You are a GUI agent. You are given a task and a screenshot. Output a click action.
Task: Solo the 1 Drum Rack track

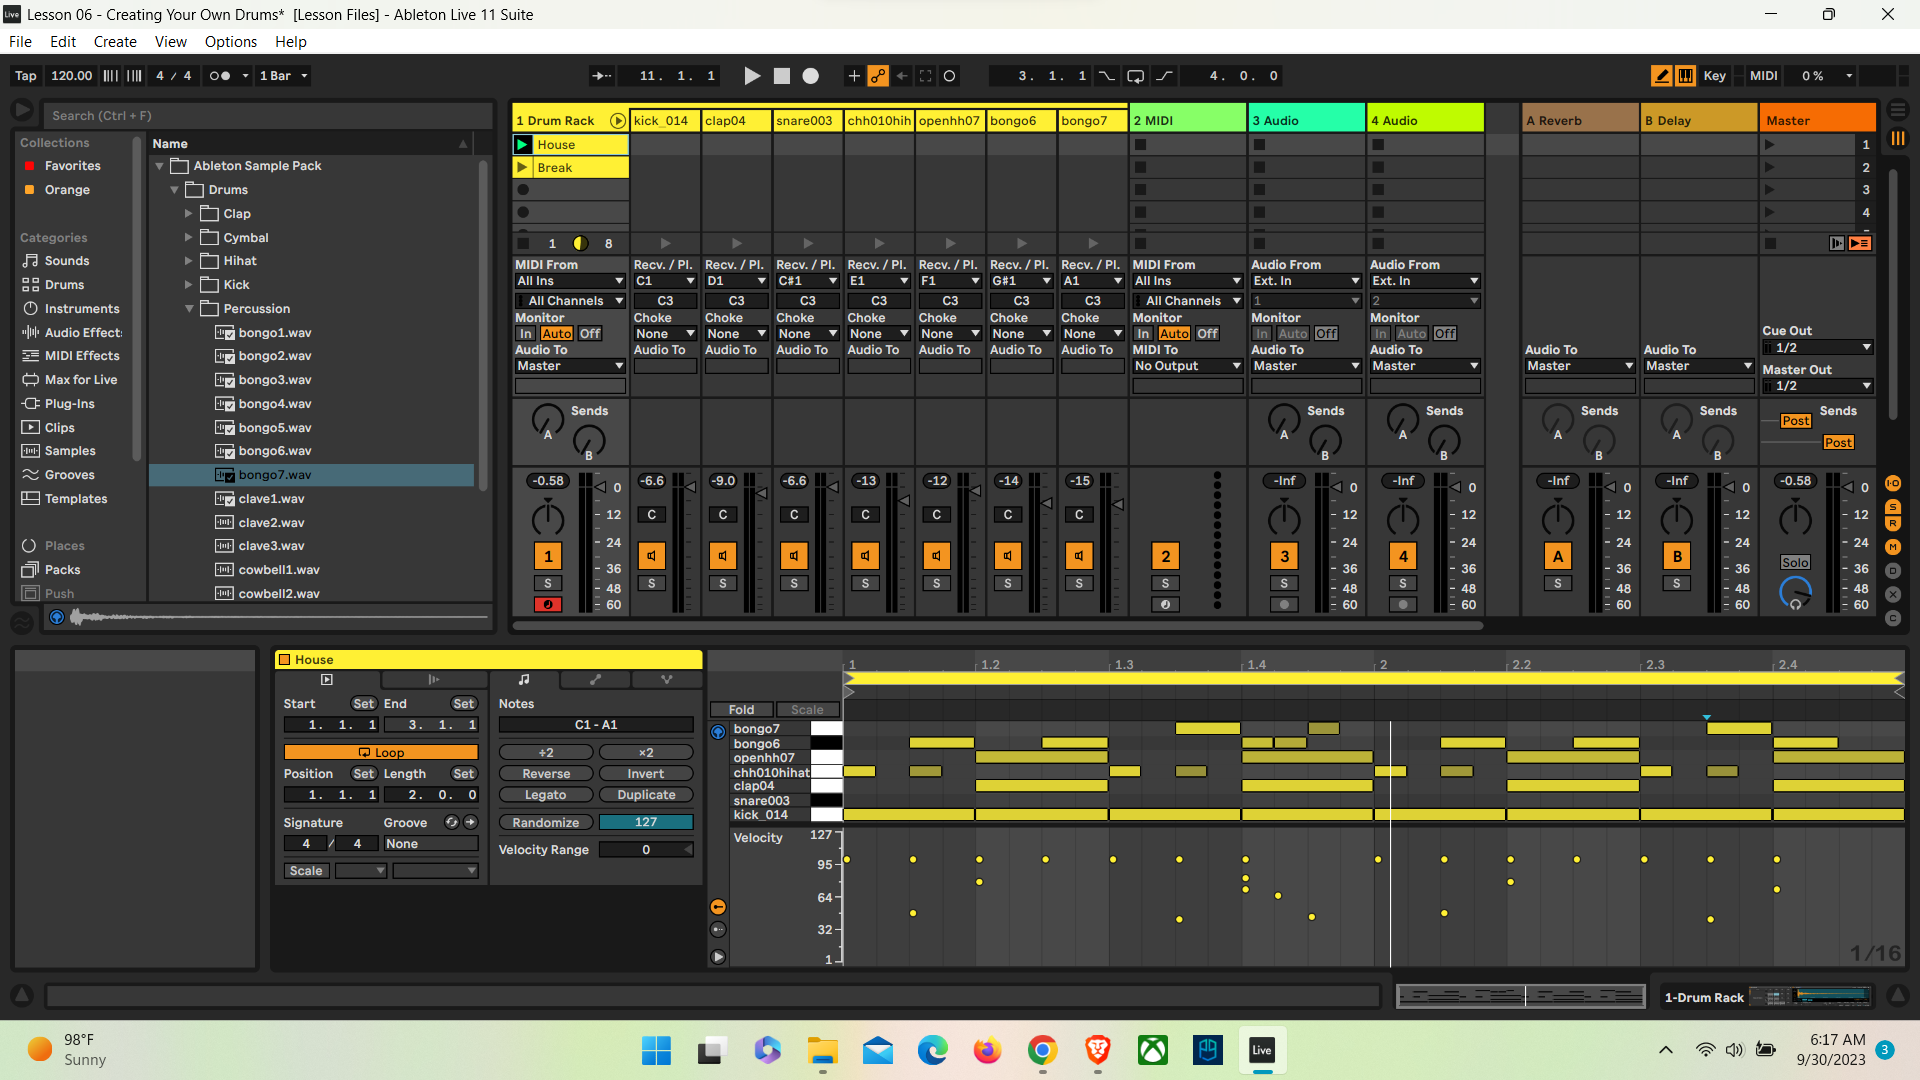(548, 584)
